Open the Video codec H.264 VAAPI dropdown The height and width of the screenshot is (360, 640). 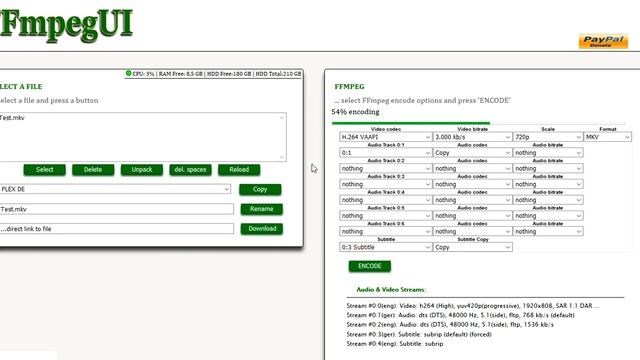pyautogui.click(x=385, y=137)
